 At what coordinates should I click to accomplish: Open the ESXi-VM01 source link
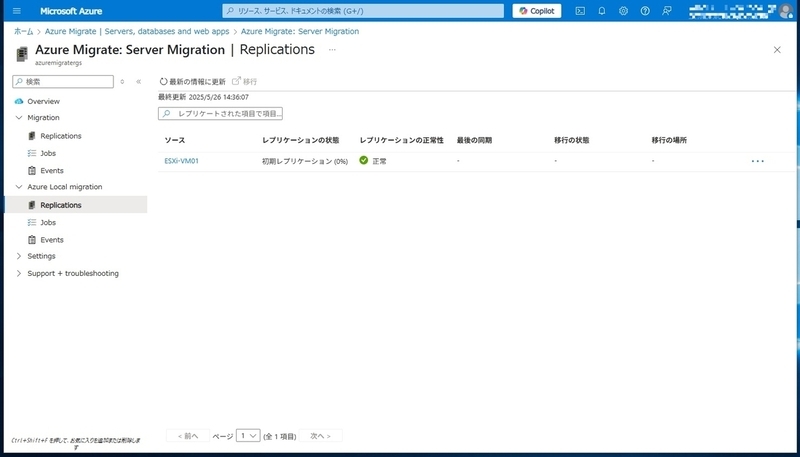182,161
